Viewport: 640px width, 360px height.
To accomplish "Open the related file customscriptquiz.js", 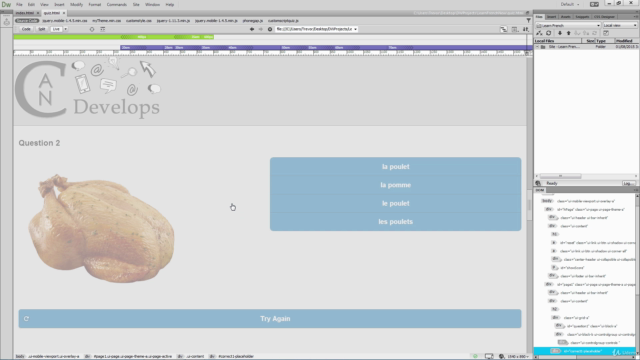I will pyautogui.click(x=283, y=20).
